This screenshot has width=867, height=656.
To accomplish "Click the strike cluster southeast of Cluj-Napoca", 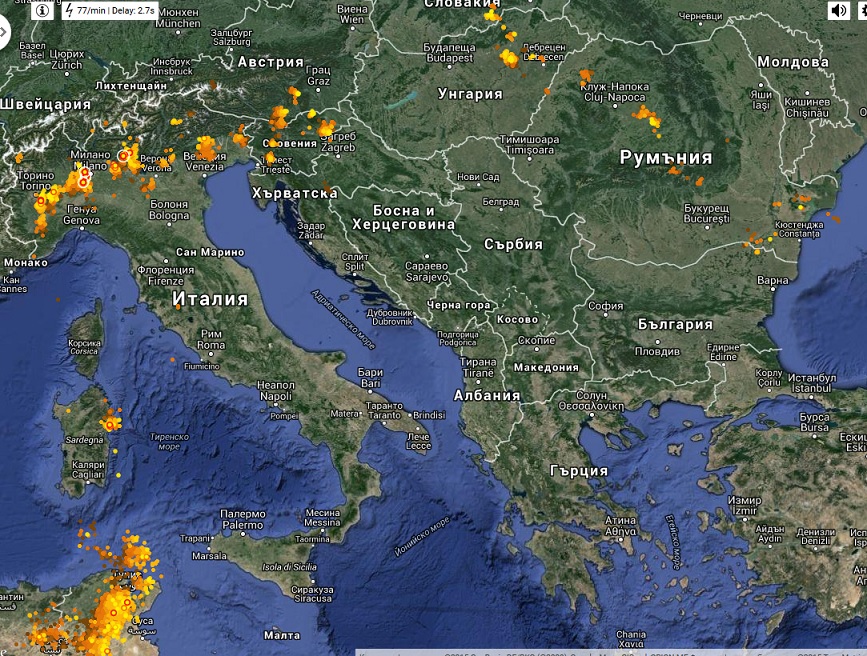I will tap(646, 117).
